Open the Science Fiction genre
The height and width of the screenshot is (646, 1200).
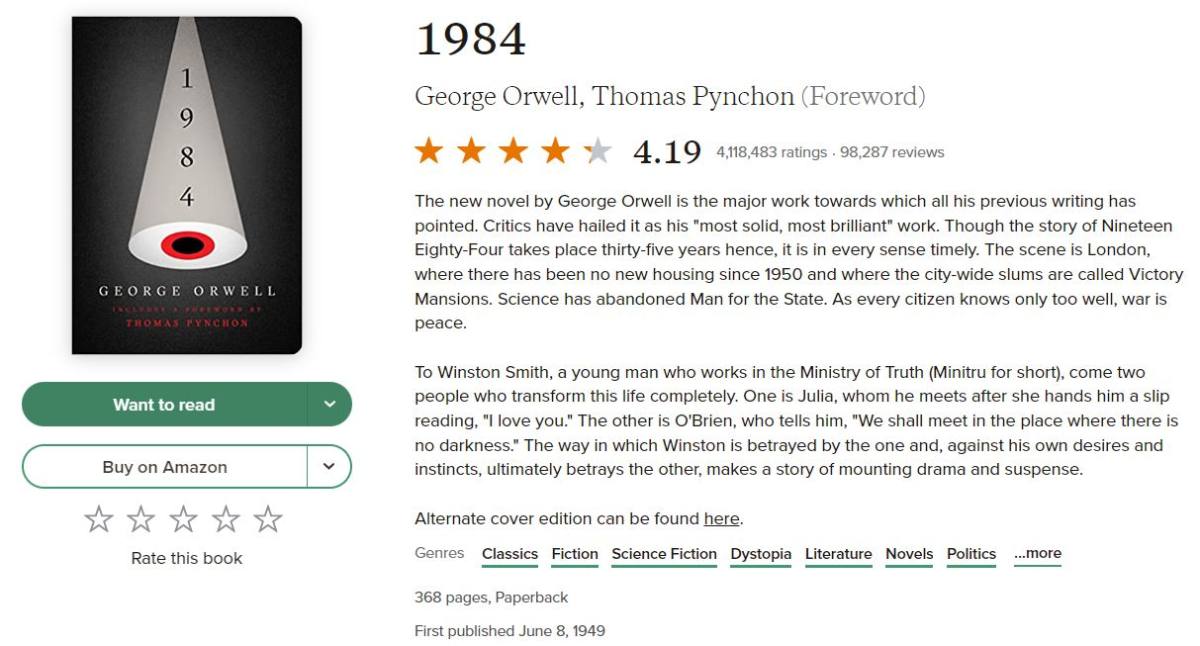tap(664, 554)
